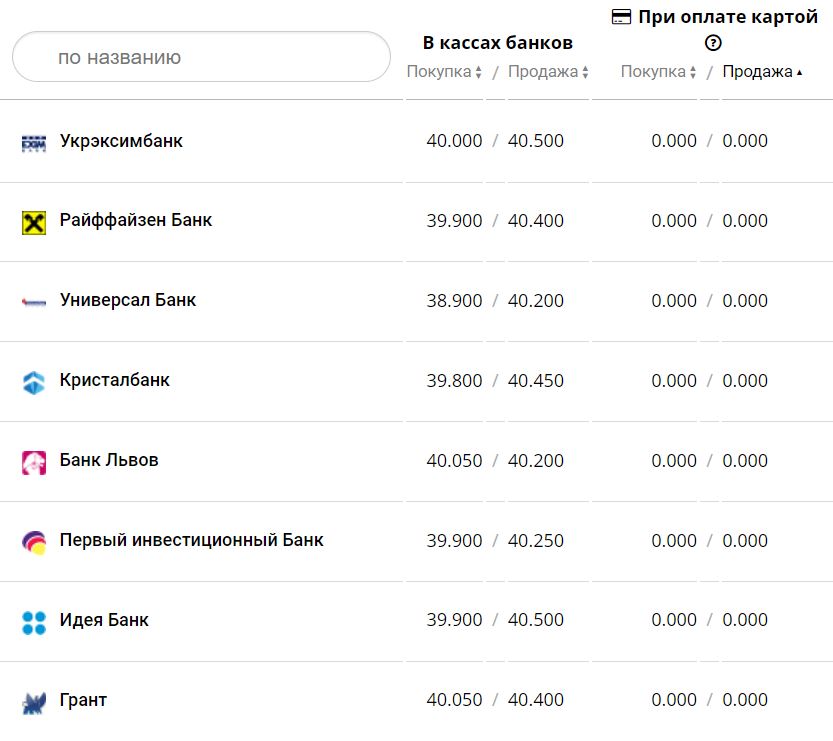Screen dimensions: 833x741
Task: Click the search by name field
Action: [201, 57]
